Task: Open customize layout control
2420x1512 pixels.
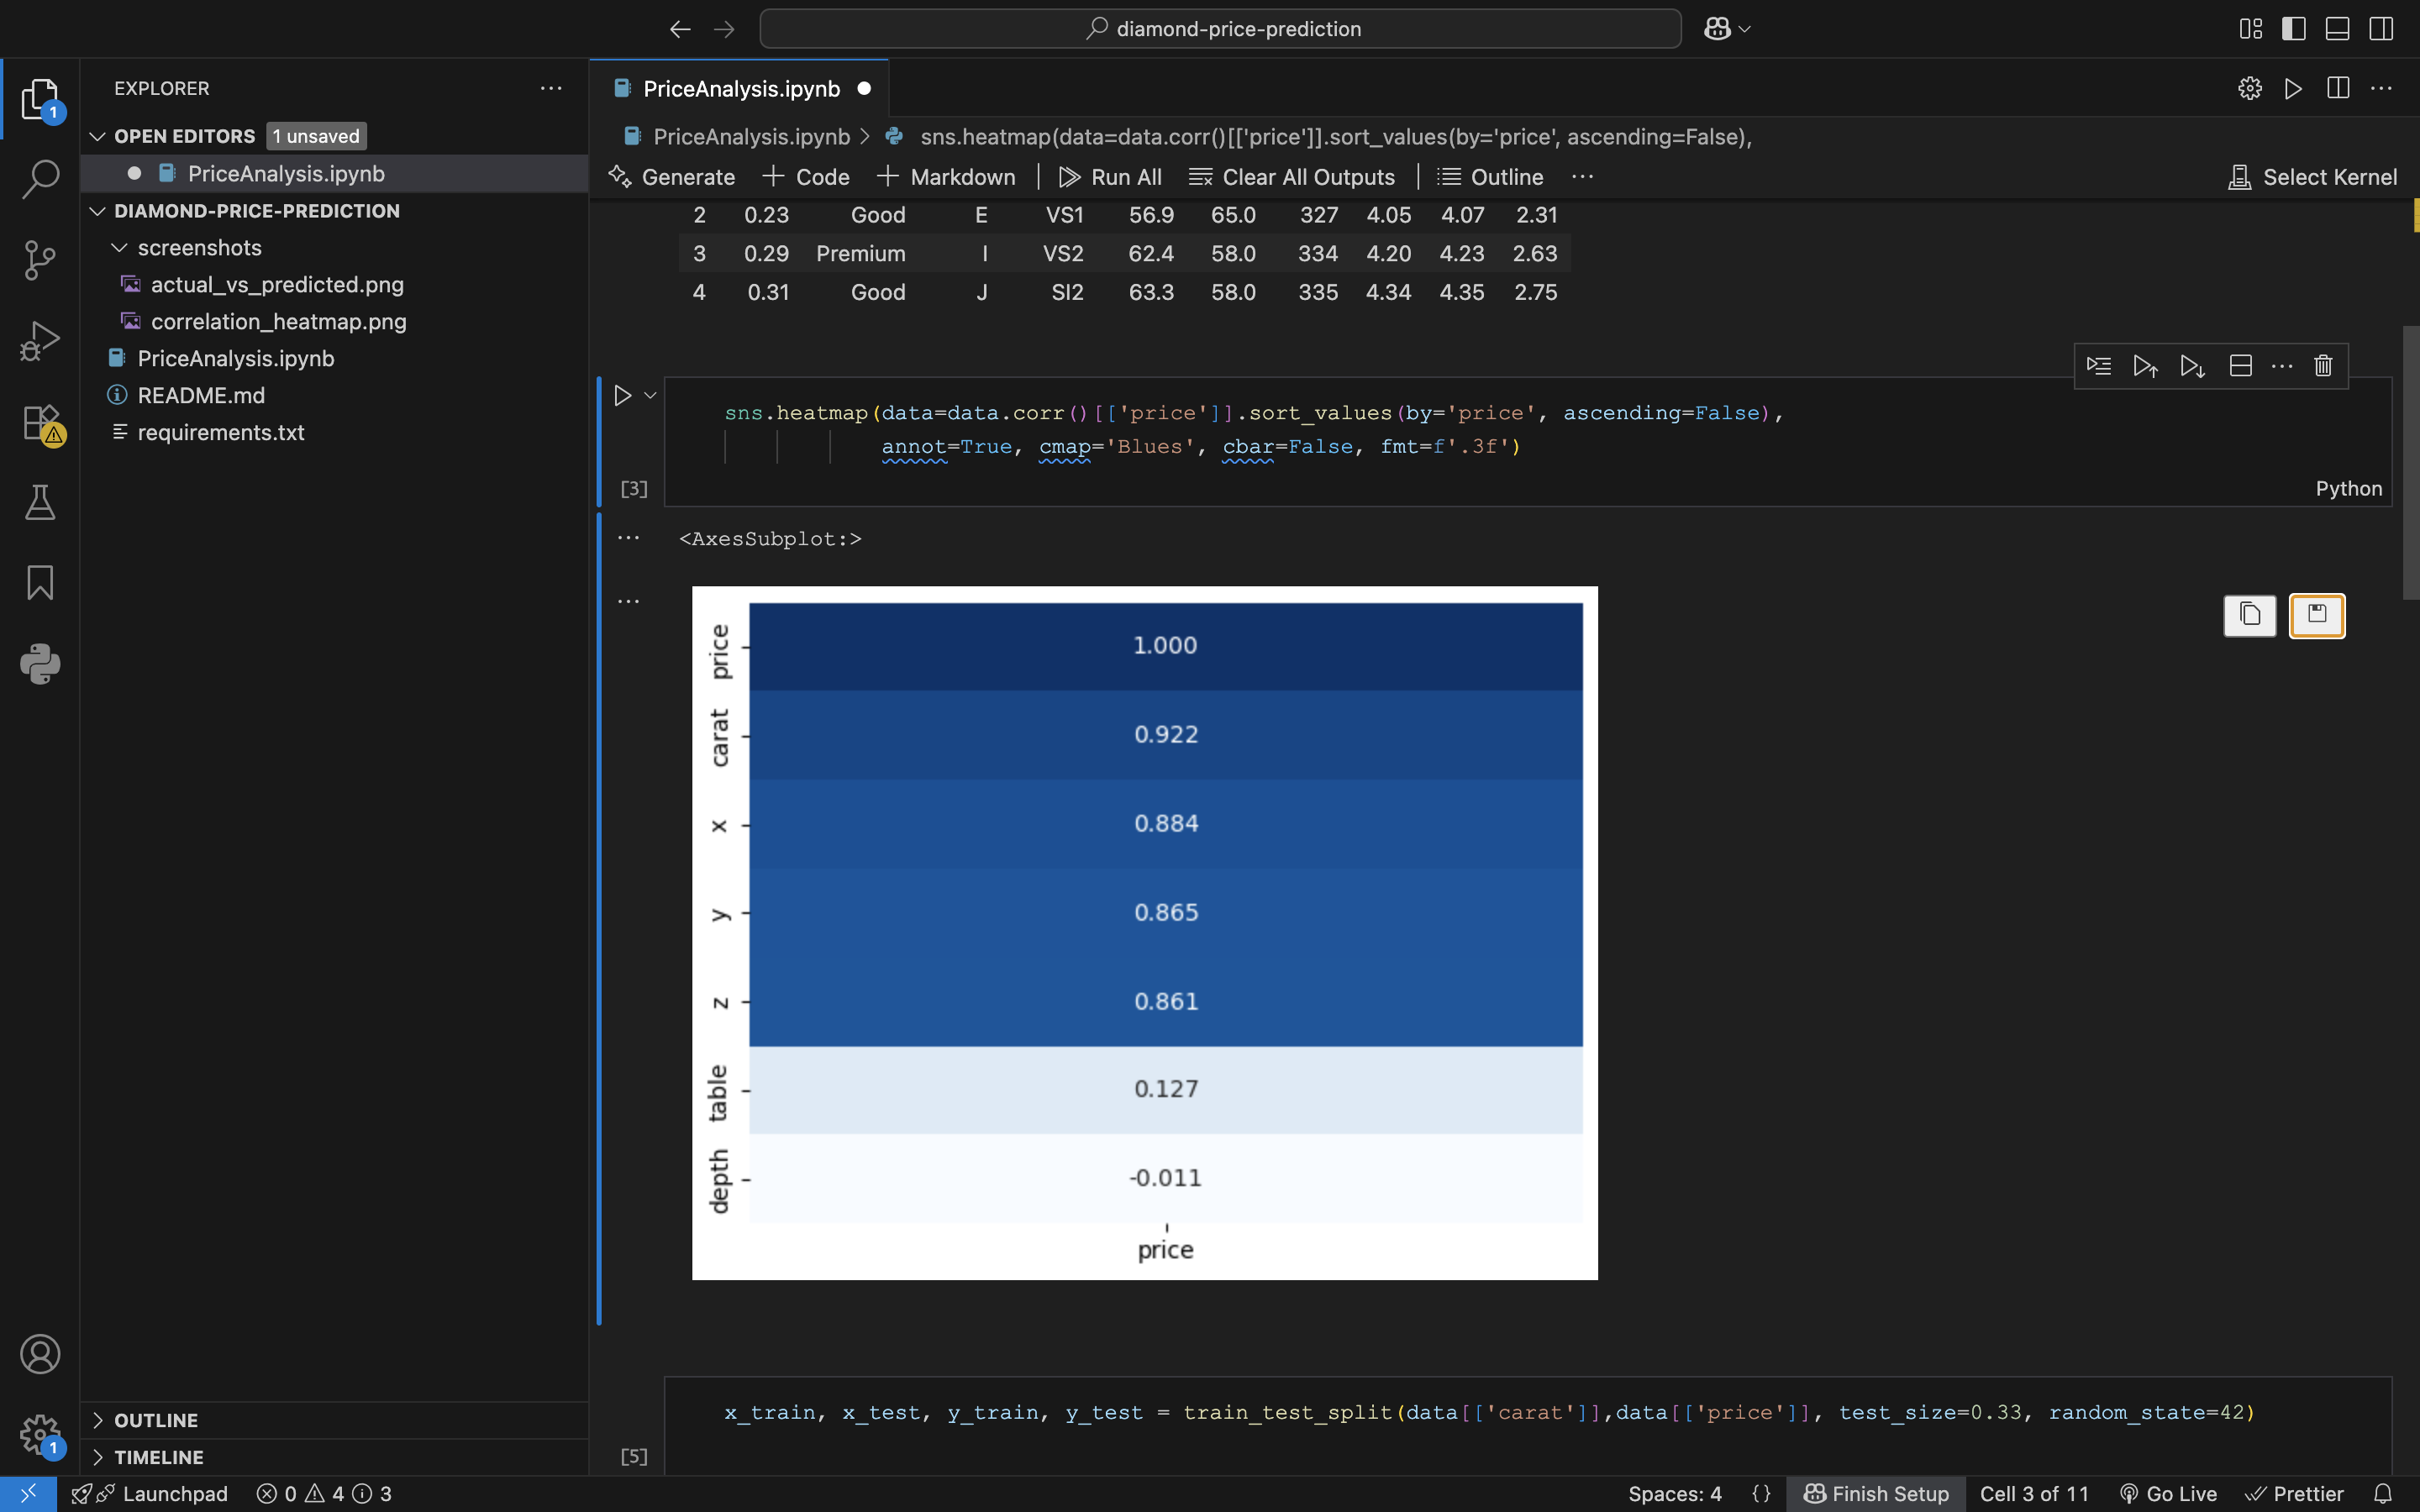Action: [2250, 29]
